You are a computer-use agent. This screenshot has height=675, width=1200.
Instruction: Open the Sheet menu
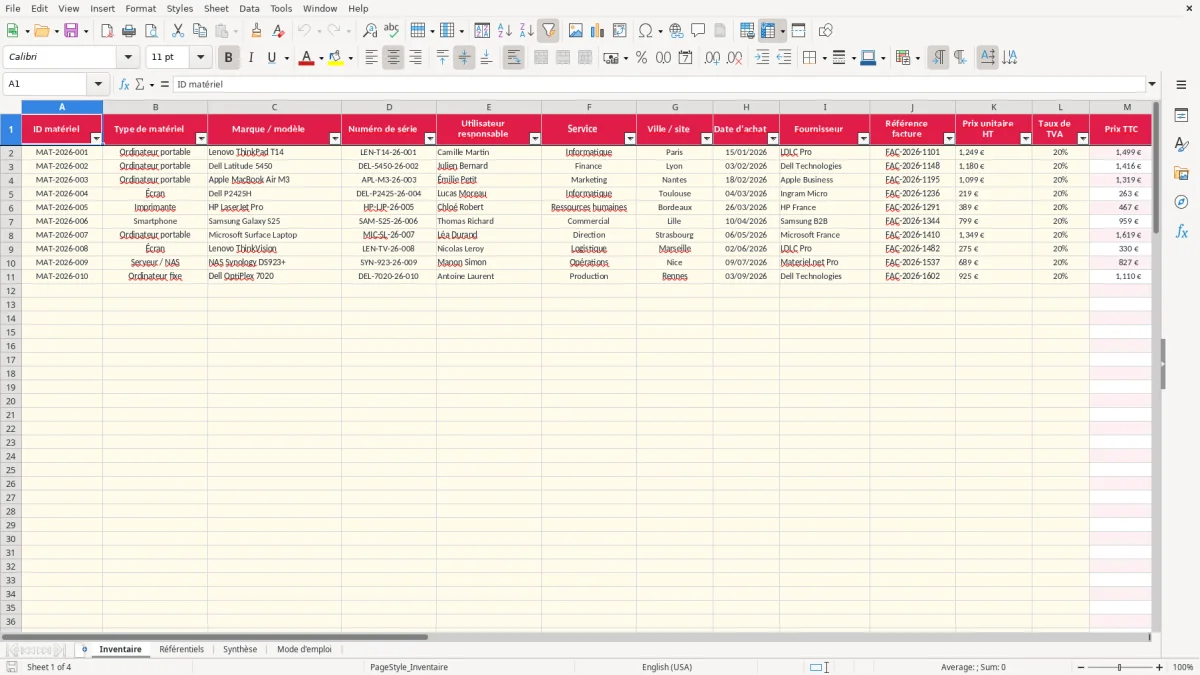pos(216,8)
